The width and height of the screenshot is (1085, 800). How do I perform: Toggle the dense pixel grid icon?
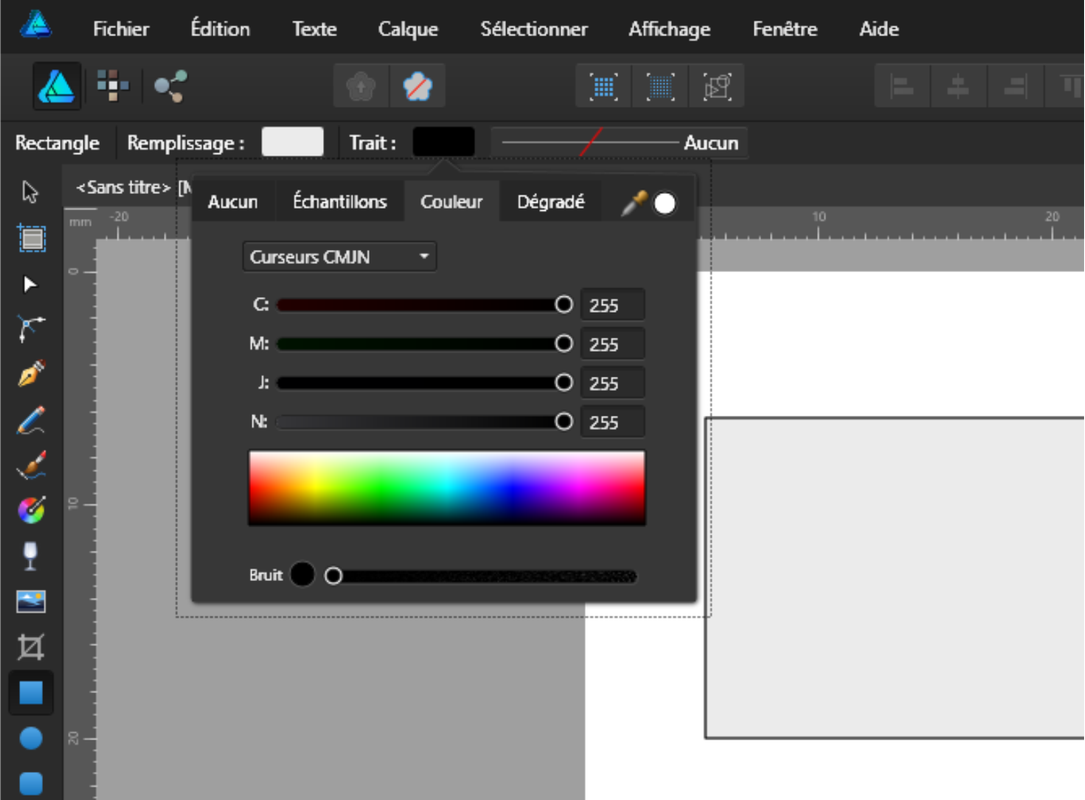(x=660, y=87)
